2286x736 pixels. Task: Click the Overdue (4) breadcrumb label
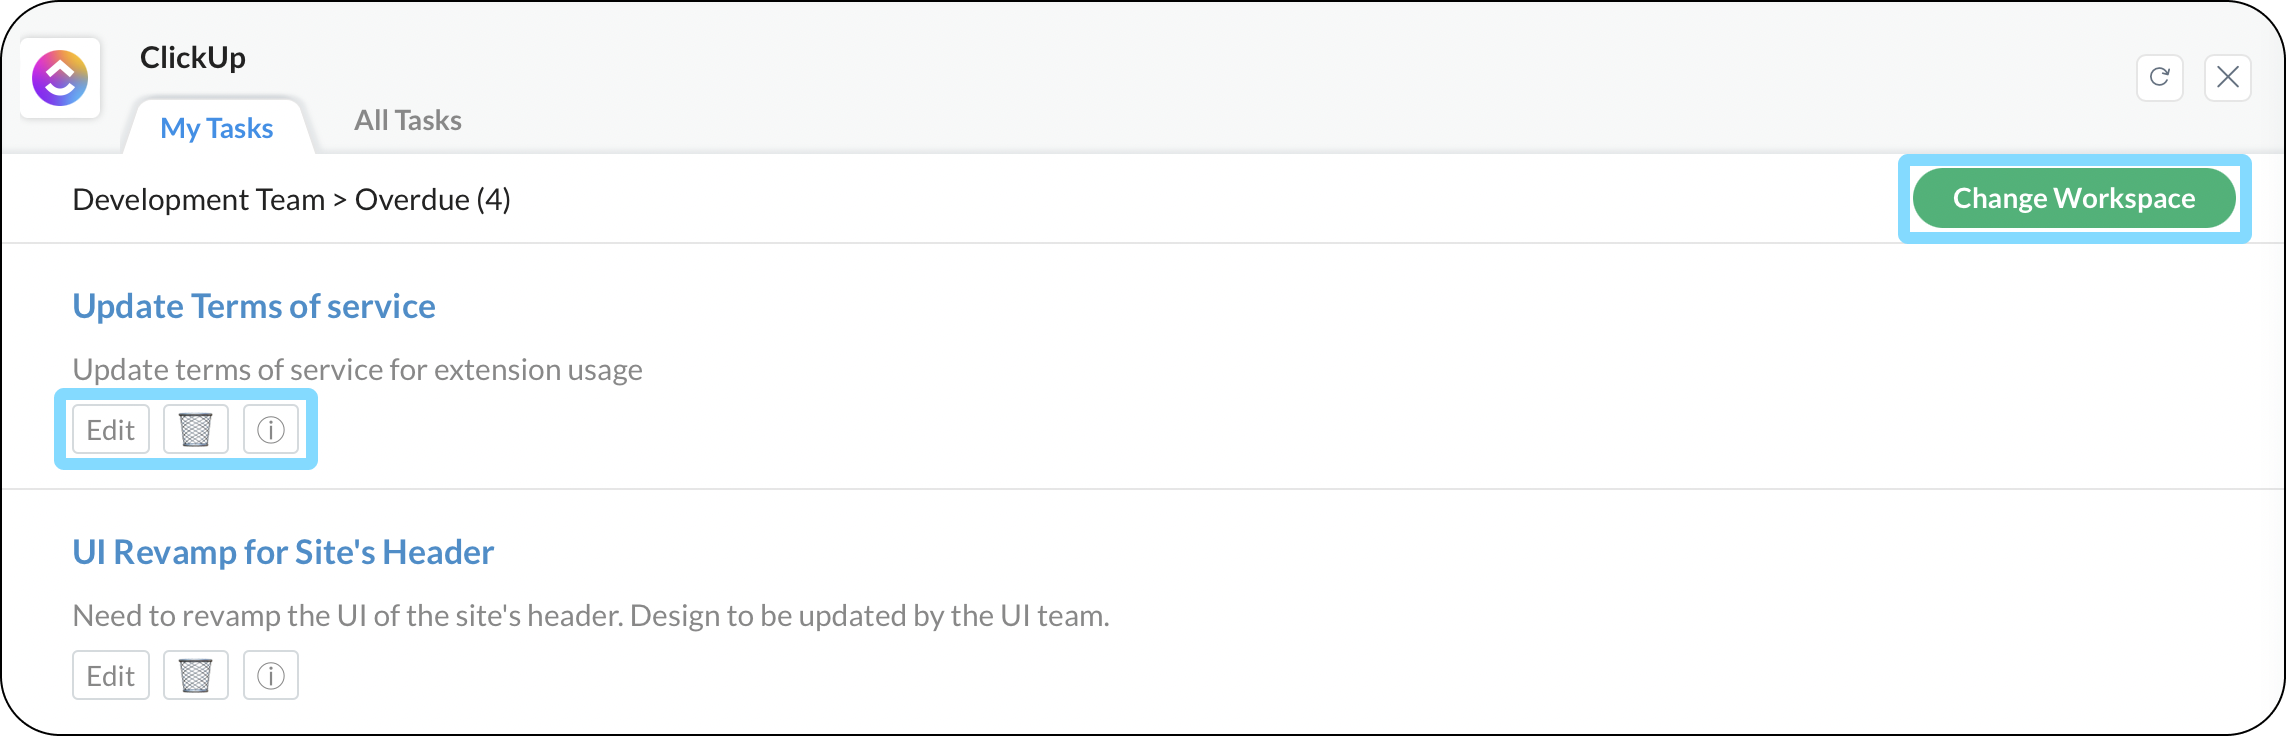432,200
